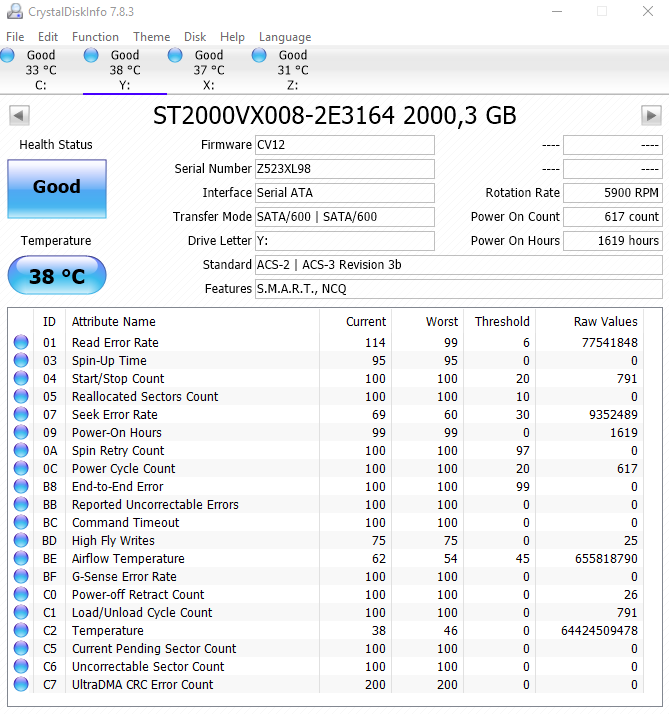Click the status icon for Spin-Up Time
This screenshot has width=669, height=714.
21,360
